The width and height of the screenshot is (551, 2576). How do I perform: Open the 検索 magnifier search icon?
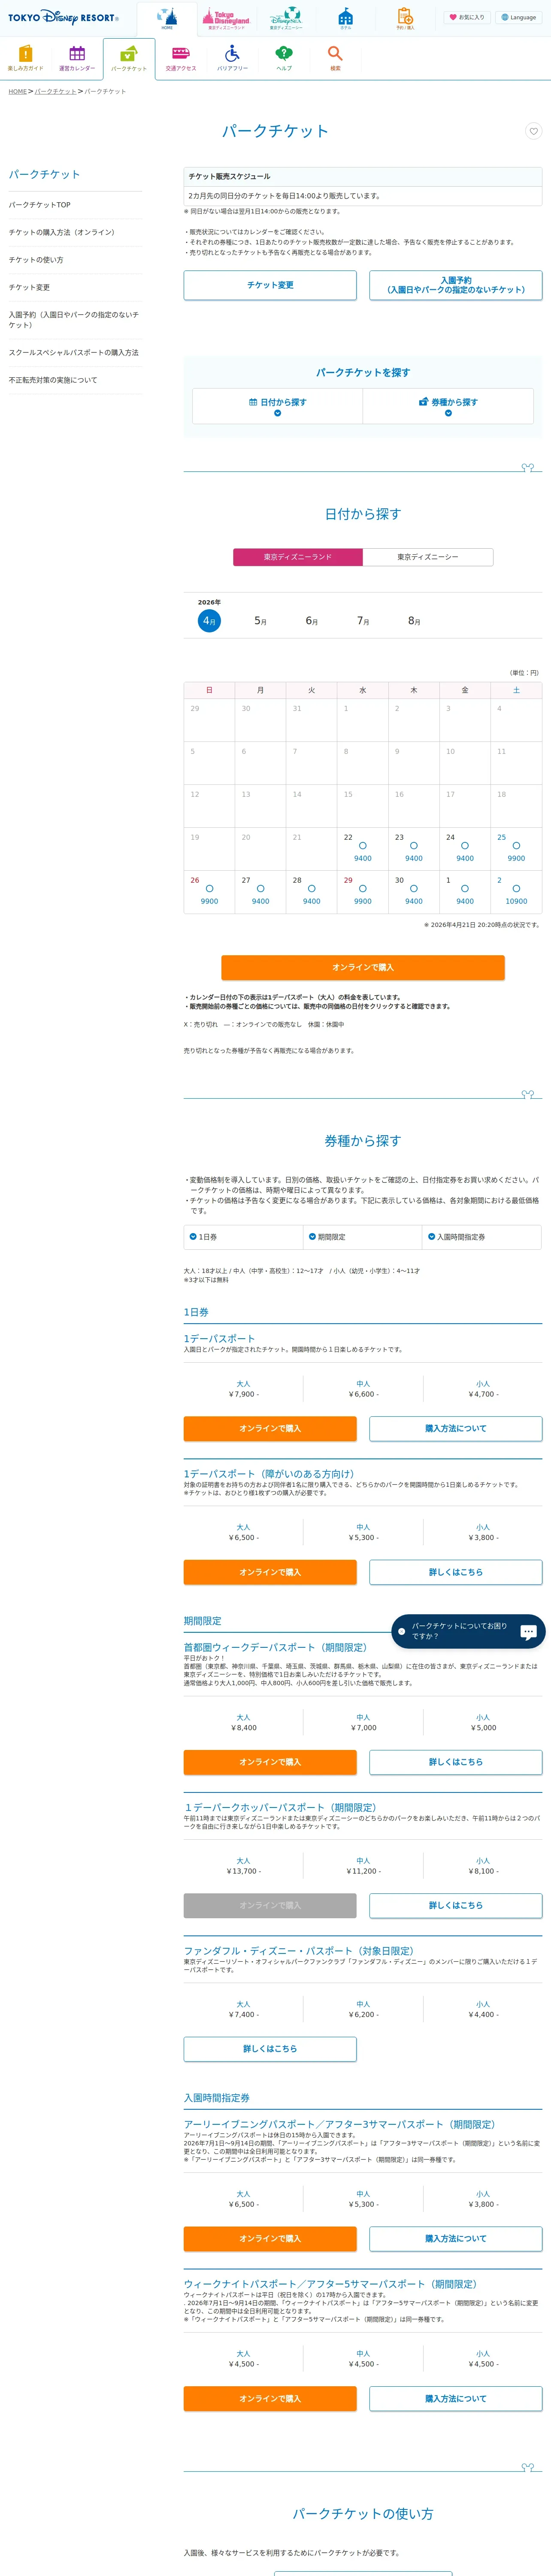335,58
